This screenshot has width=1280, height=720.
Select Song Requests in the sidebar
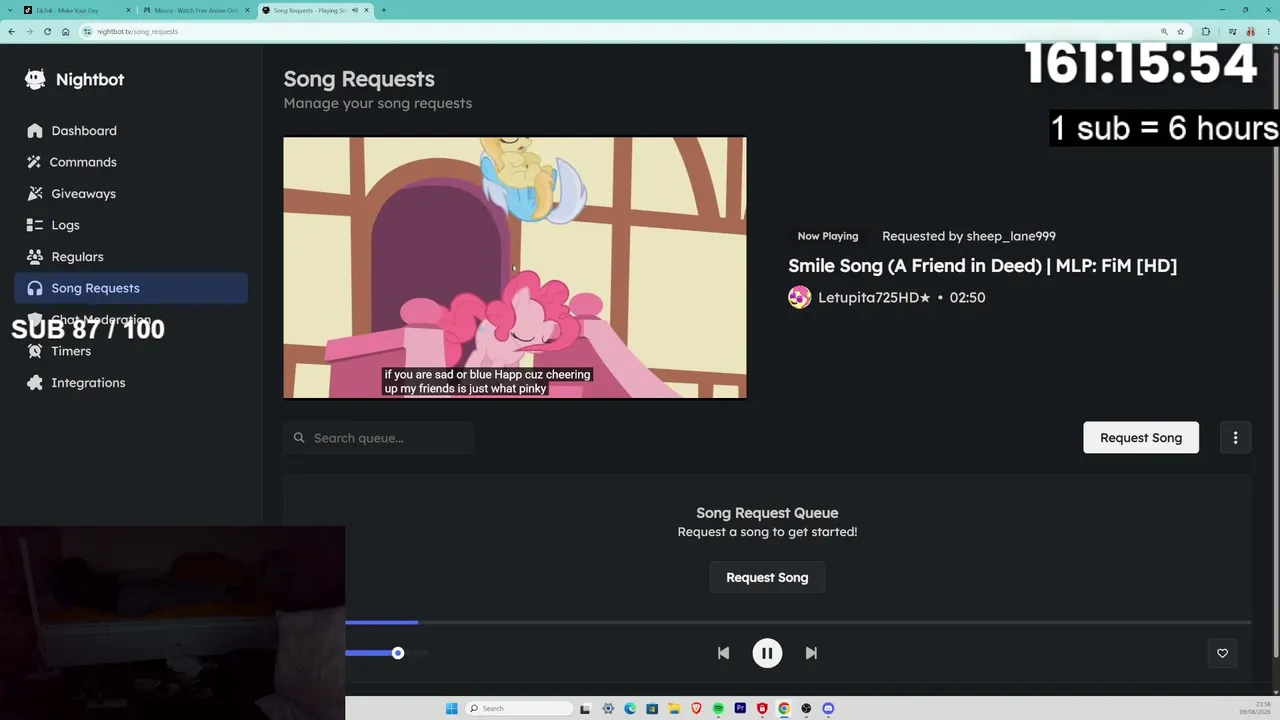131,288
